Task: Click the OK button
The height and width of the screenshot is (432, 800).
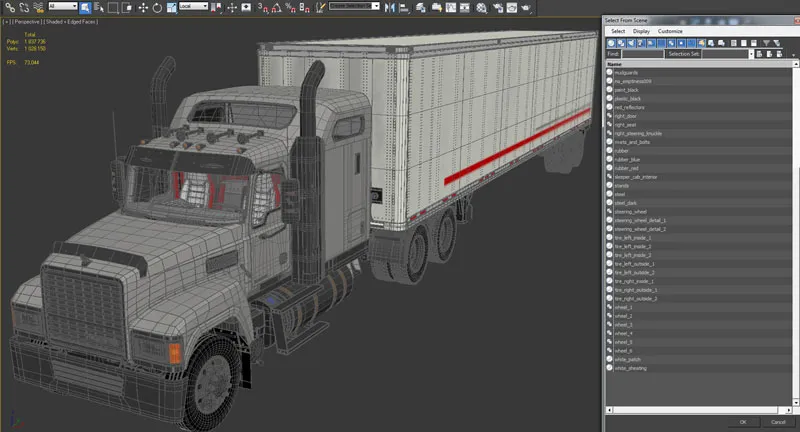Action: pyautogui.click(x=742, y=422)
